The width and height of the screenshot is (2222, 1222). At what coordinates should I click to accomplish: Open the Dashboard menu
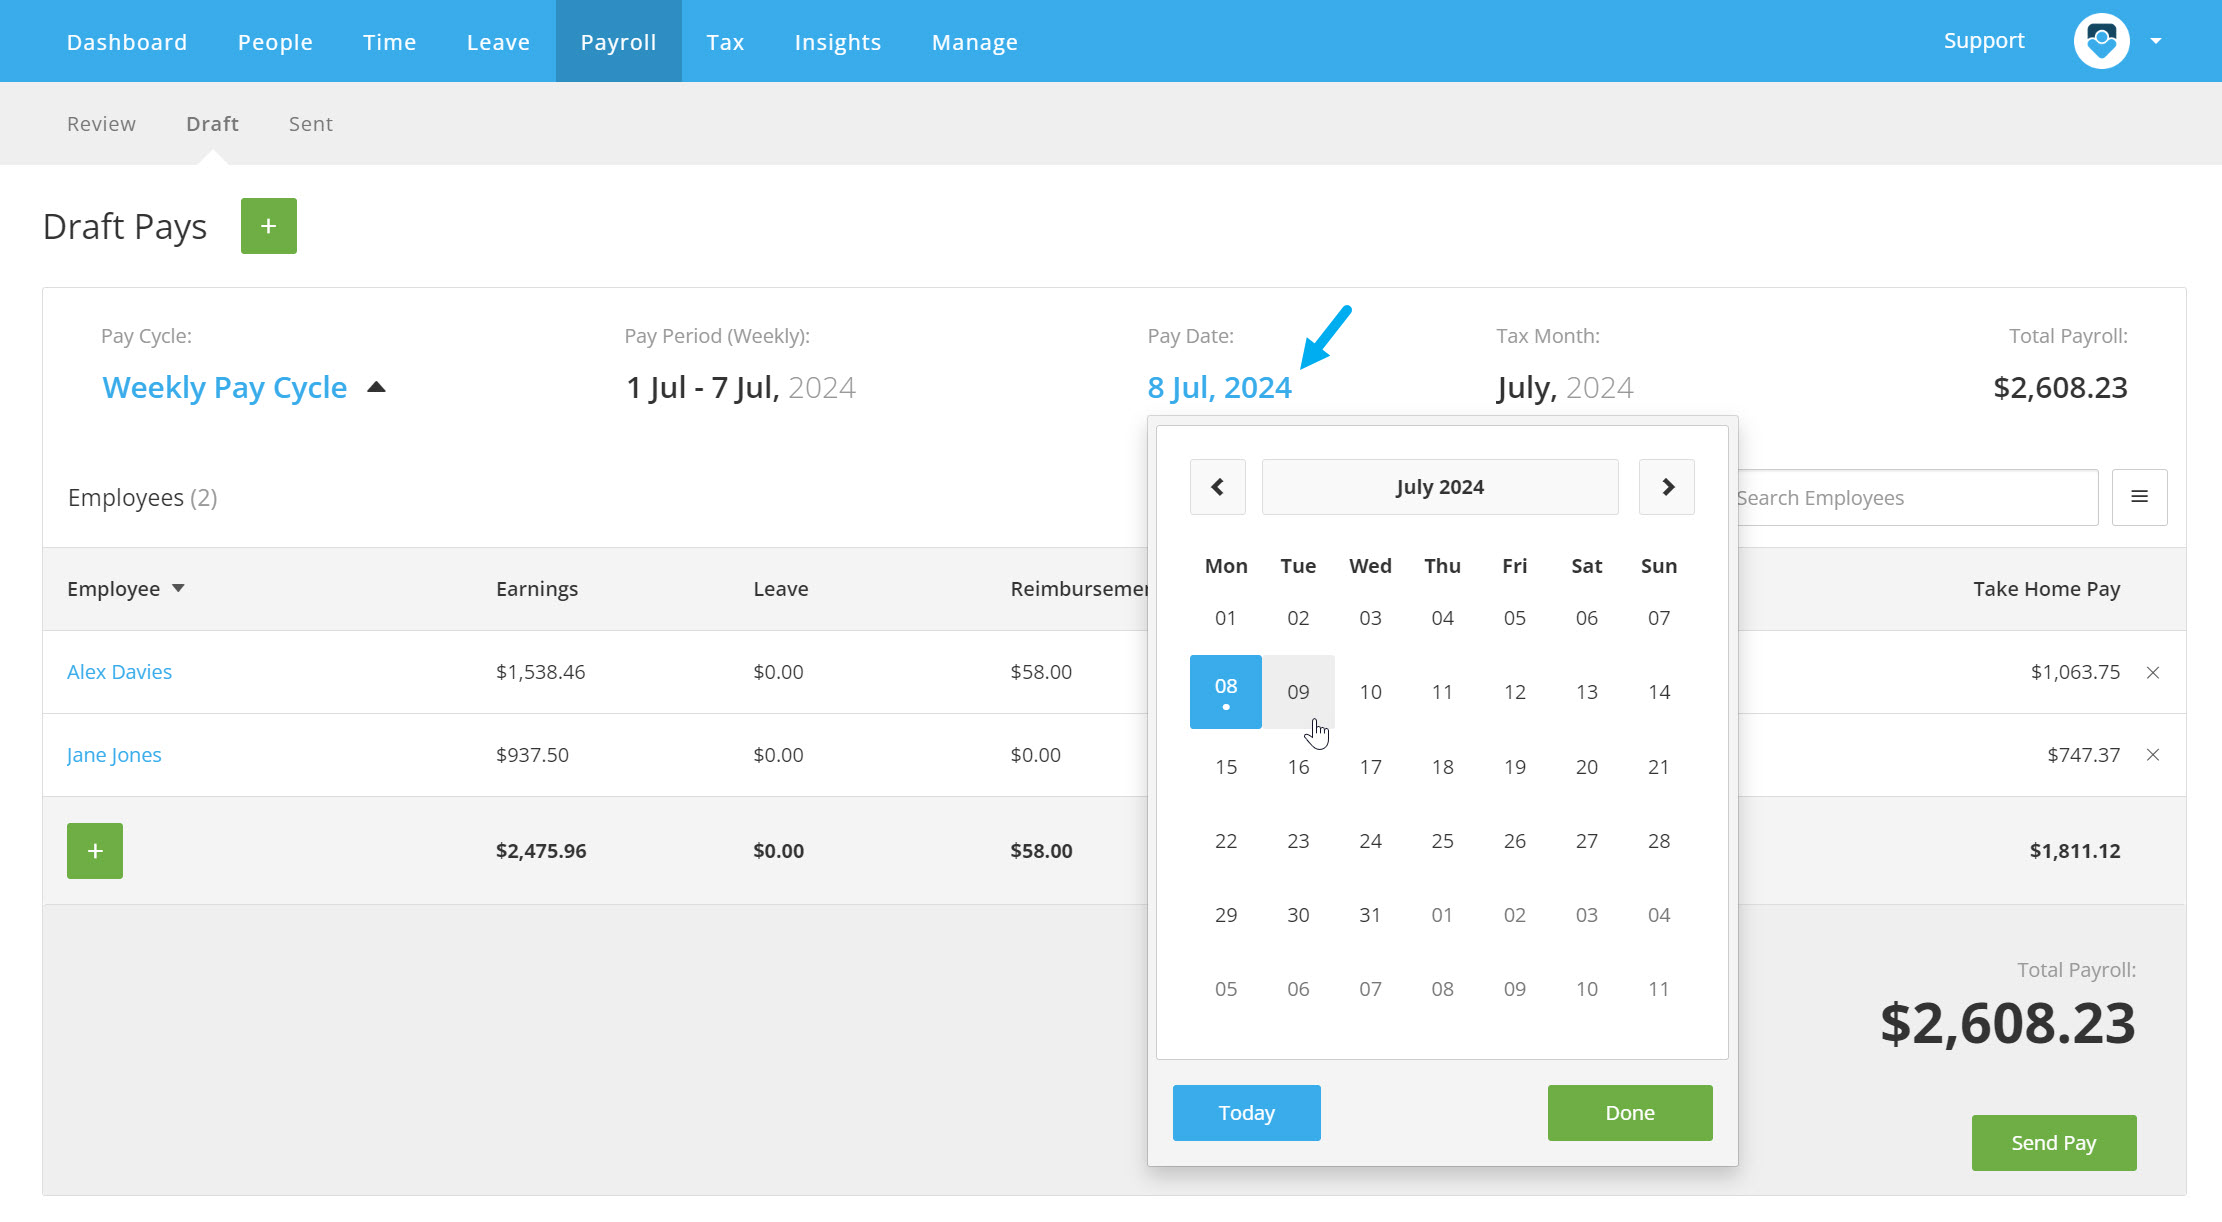(x=127, y=42)
